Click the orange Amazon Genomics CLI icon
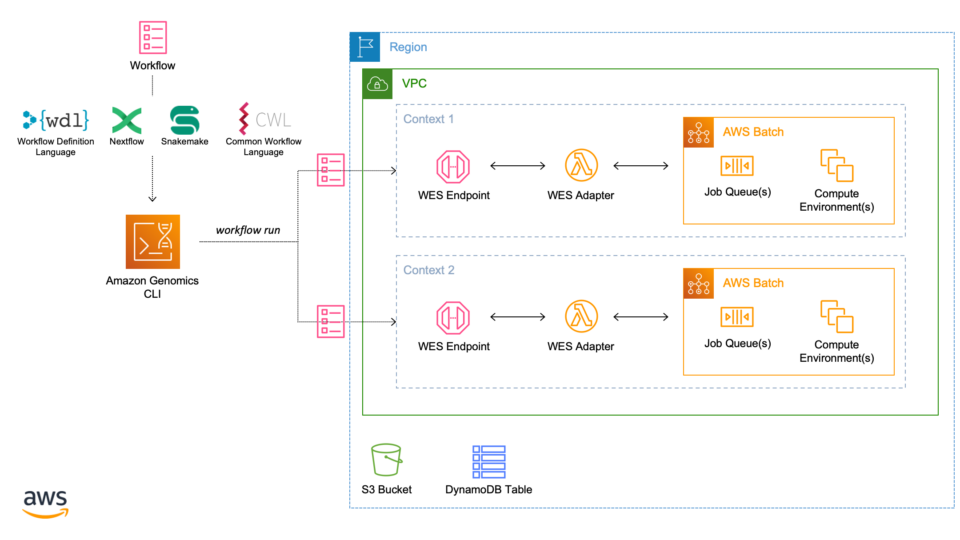Screen dimensions: 960x540 pos(152,242)
